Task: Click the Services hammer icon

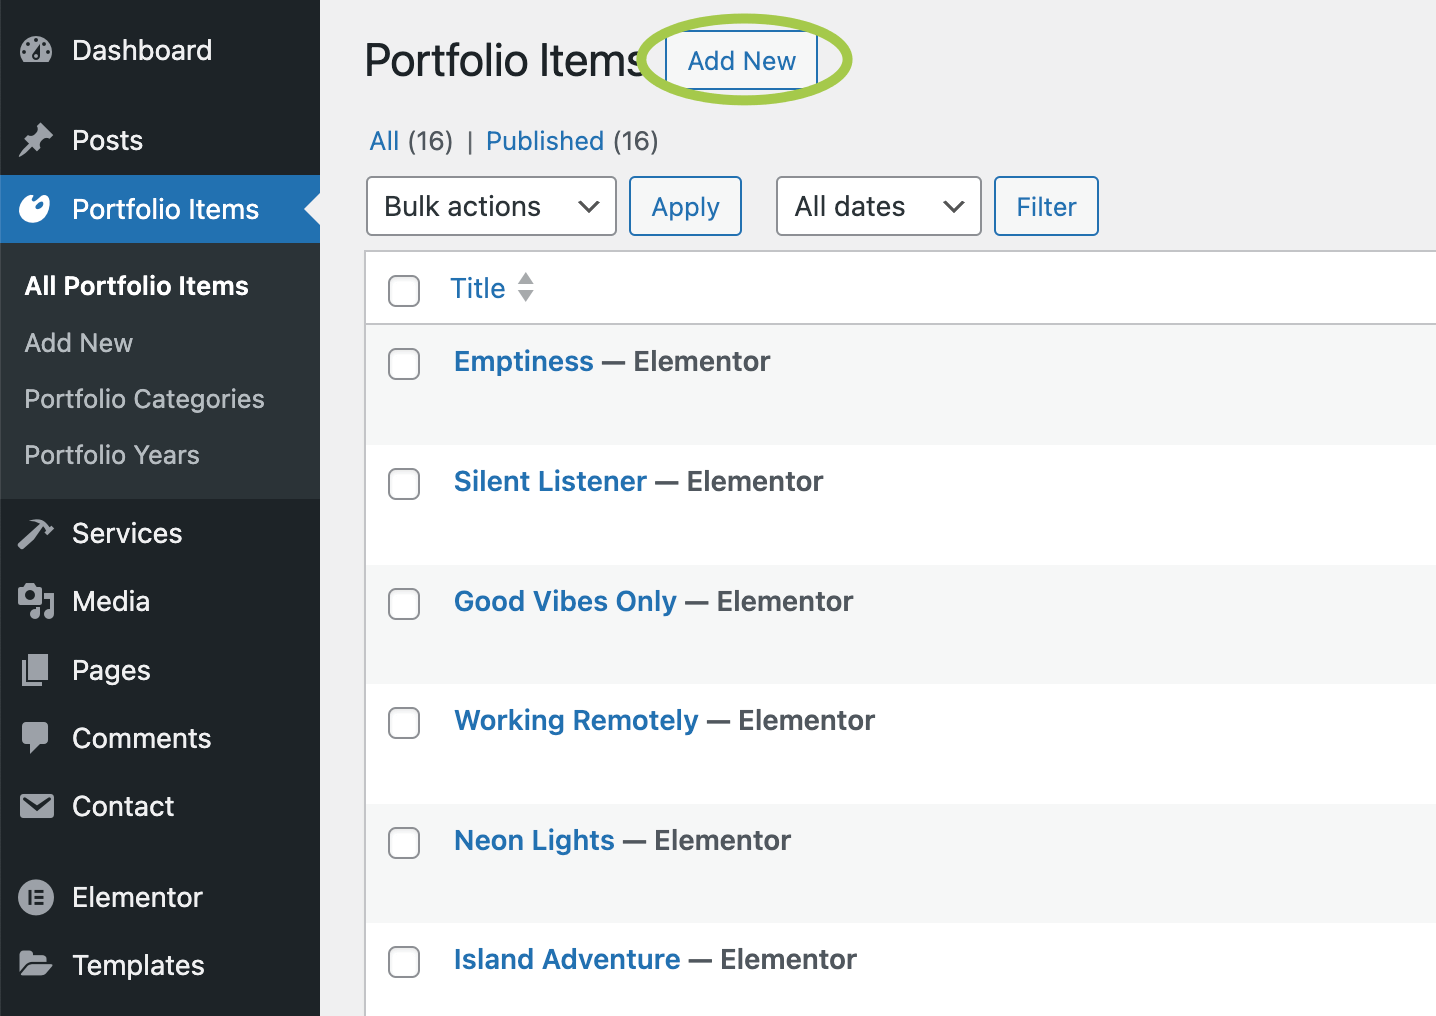Action: [x=36, y=534]
